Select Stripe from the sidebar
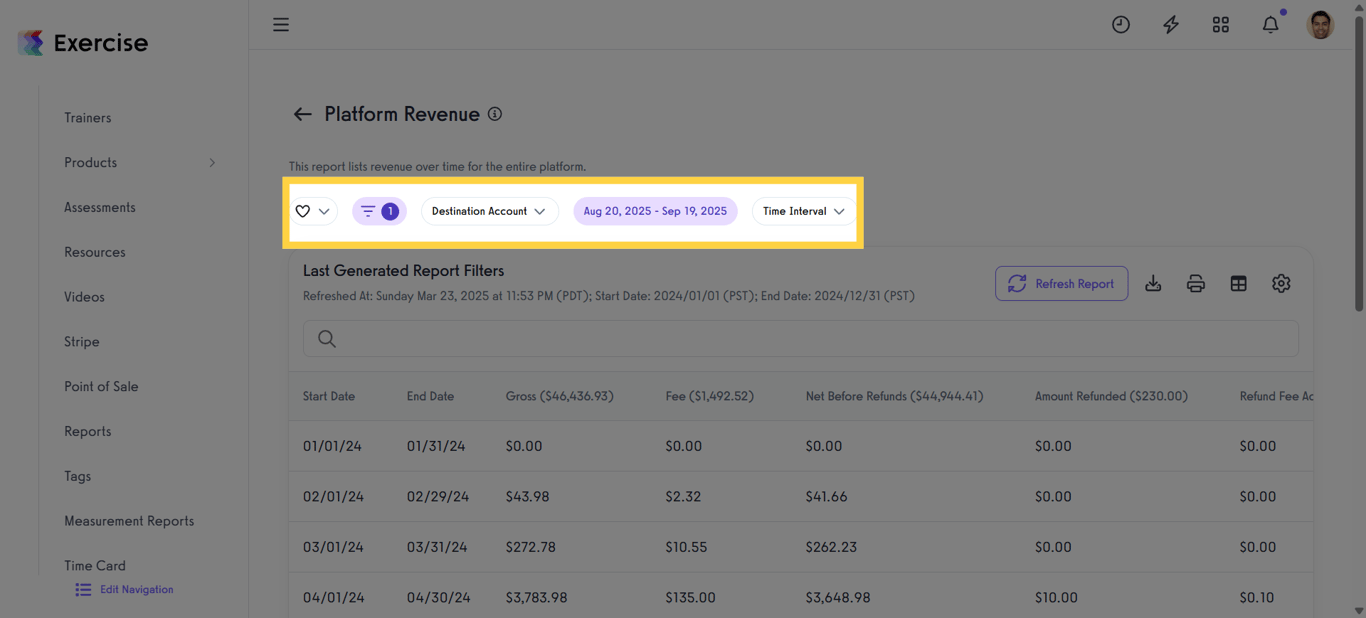The height and width of the screenshot is (618, 1366). point(81,341)
